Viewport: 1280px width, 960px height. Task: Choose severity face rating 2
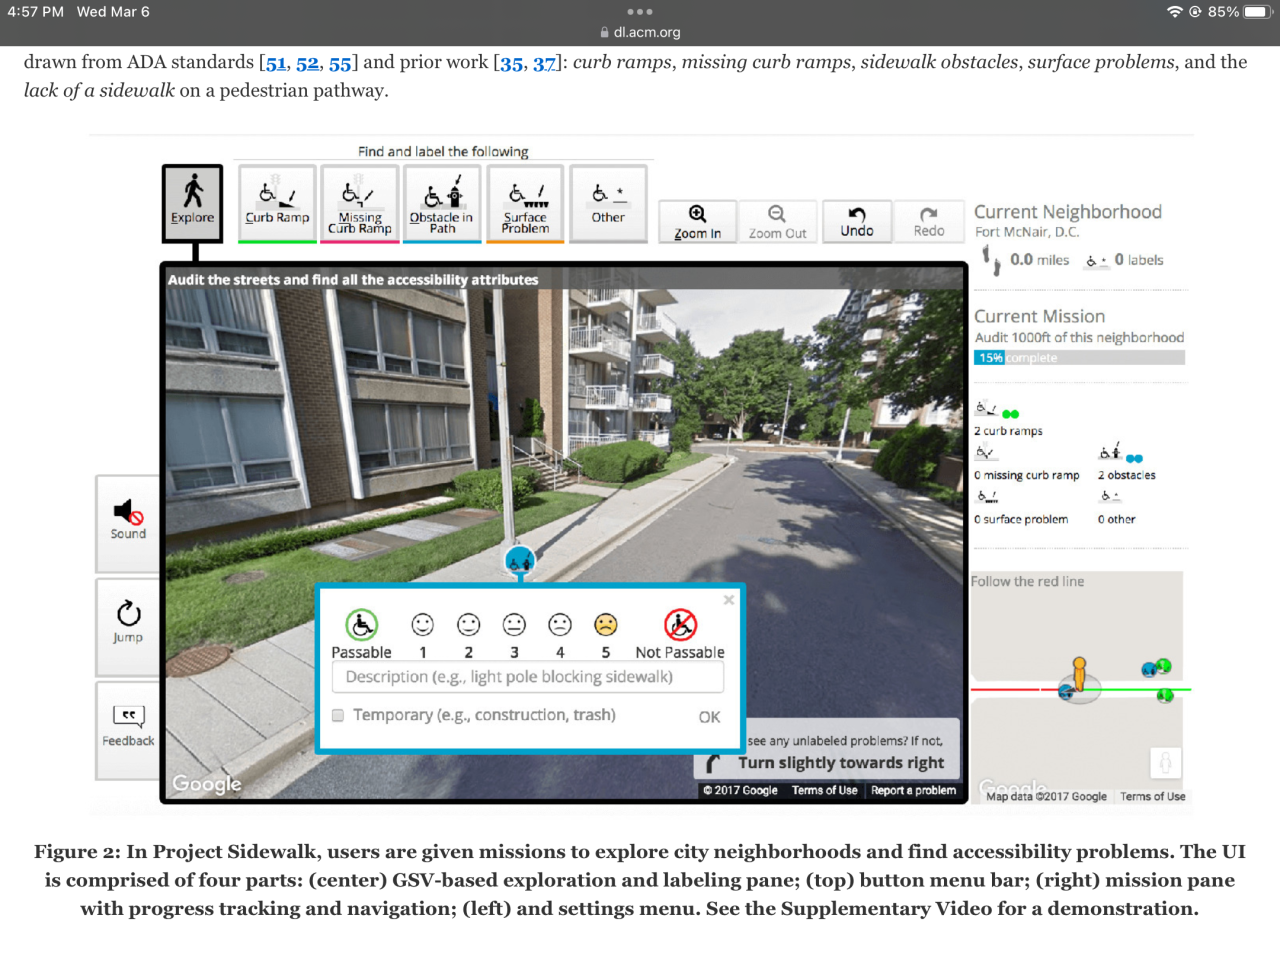tap(469, 625)
